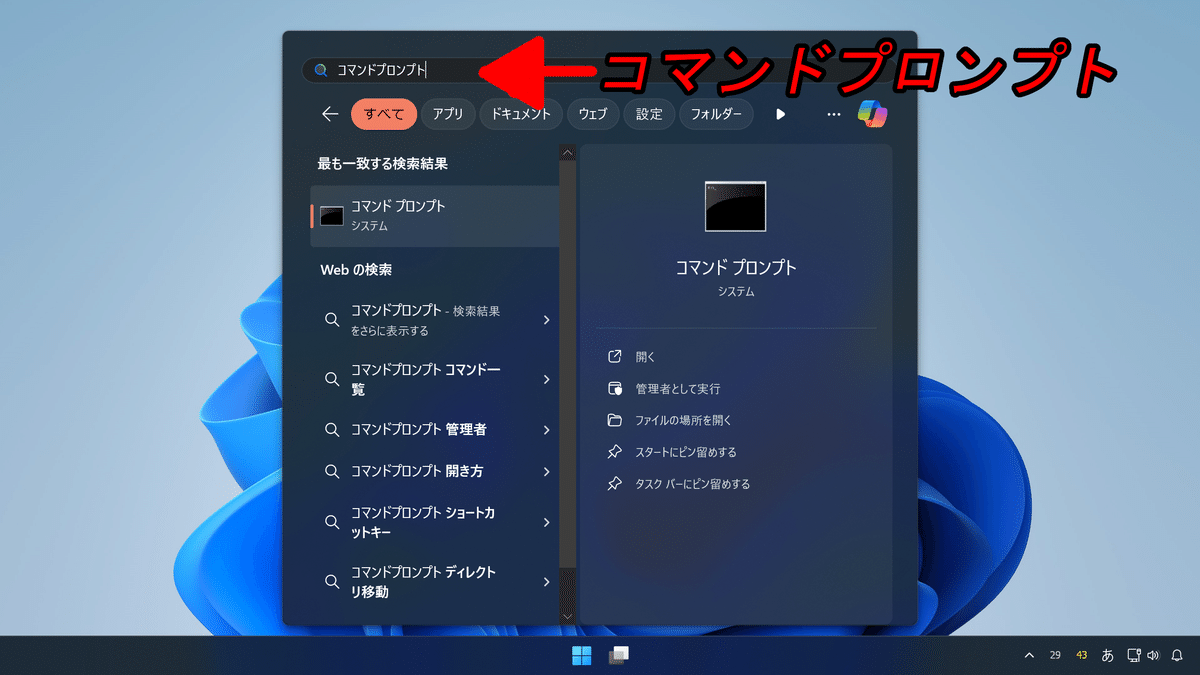1200x675 pixels.
Task: Expand the arrow for コマンドプロンプト 検索結果 suggestion
Action: coord(546,320)
